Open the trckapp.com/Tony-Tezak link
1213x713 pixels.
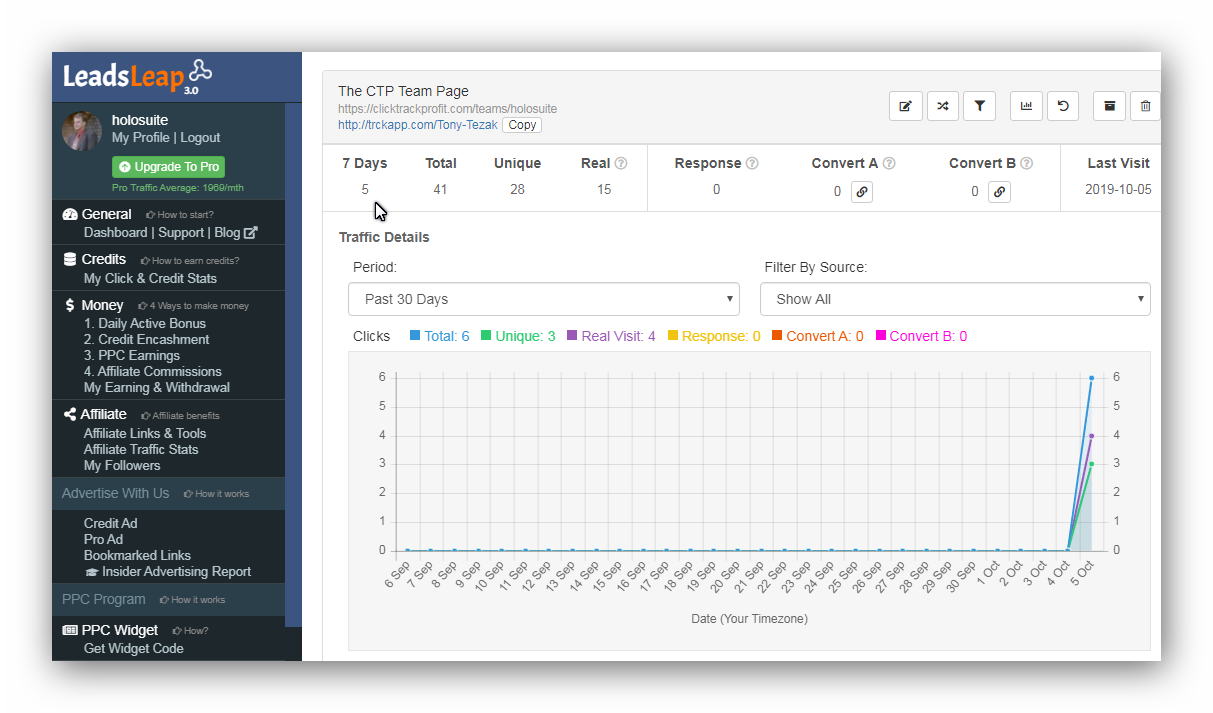(x=417, y=125)
